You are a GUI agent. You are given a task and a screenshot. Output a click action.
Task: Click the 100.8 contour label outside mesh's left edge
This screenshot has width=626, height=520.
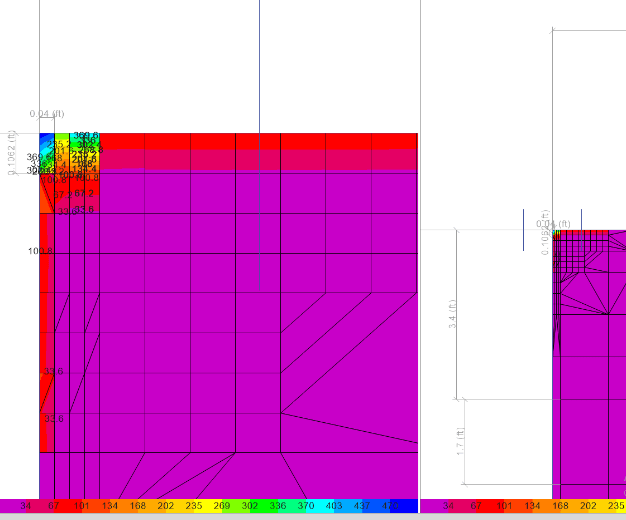[x=40, y=251]
